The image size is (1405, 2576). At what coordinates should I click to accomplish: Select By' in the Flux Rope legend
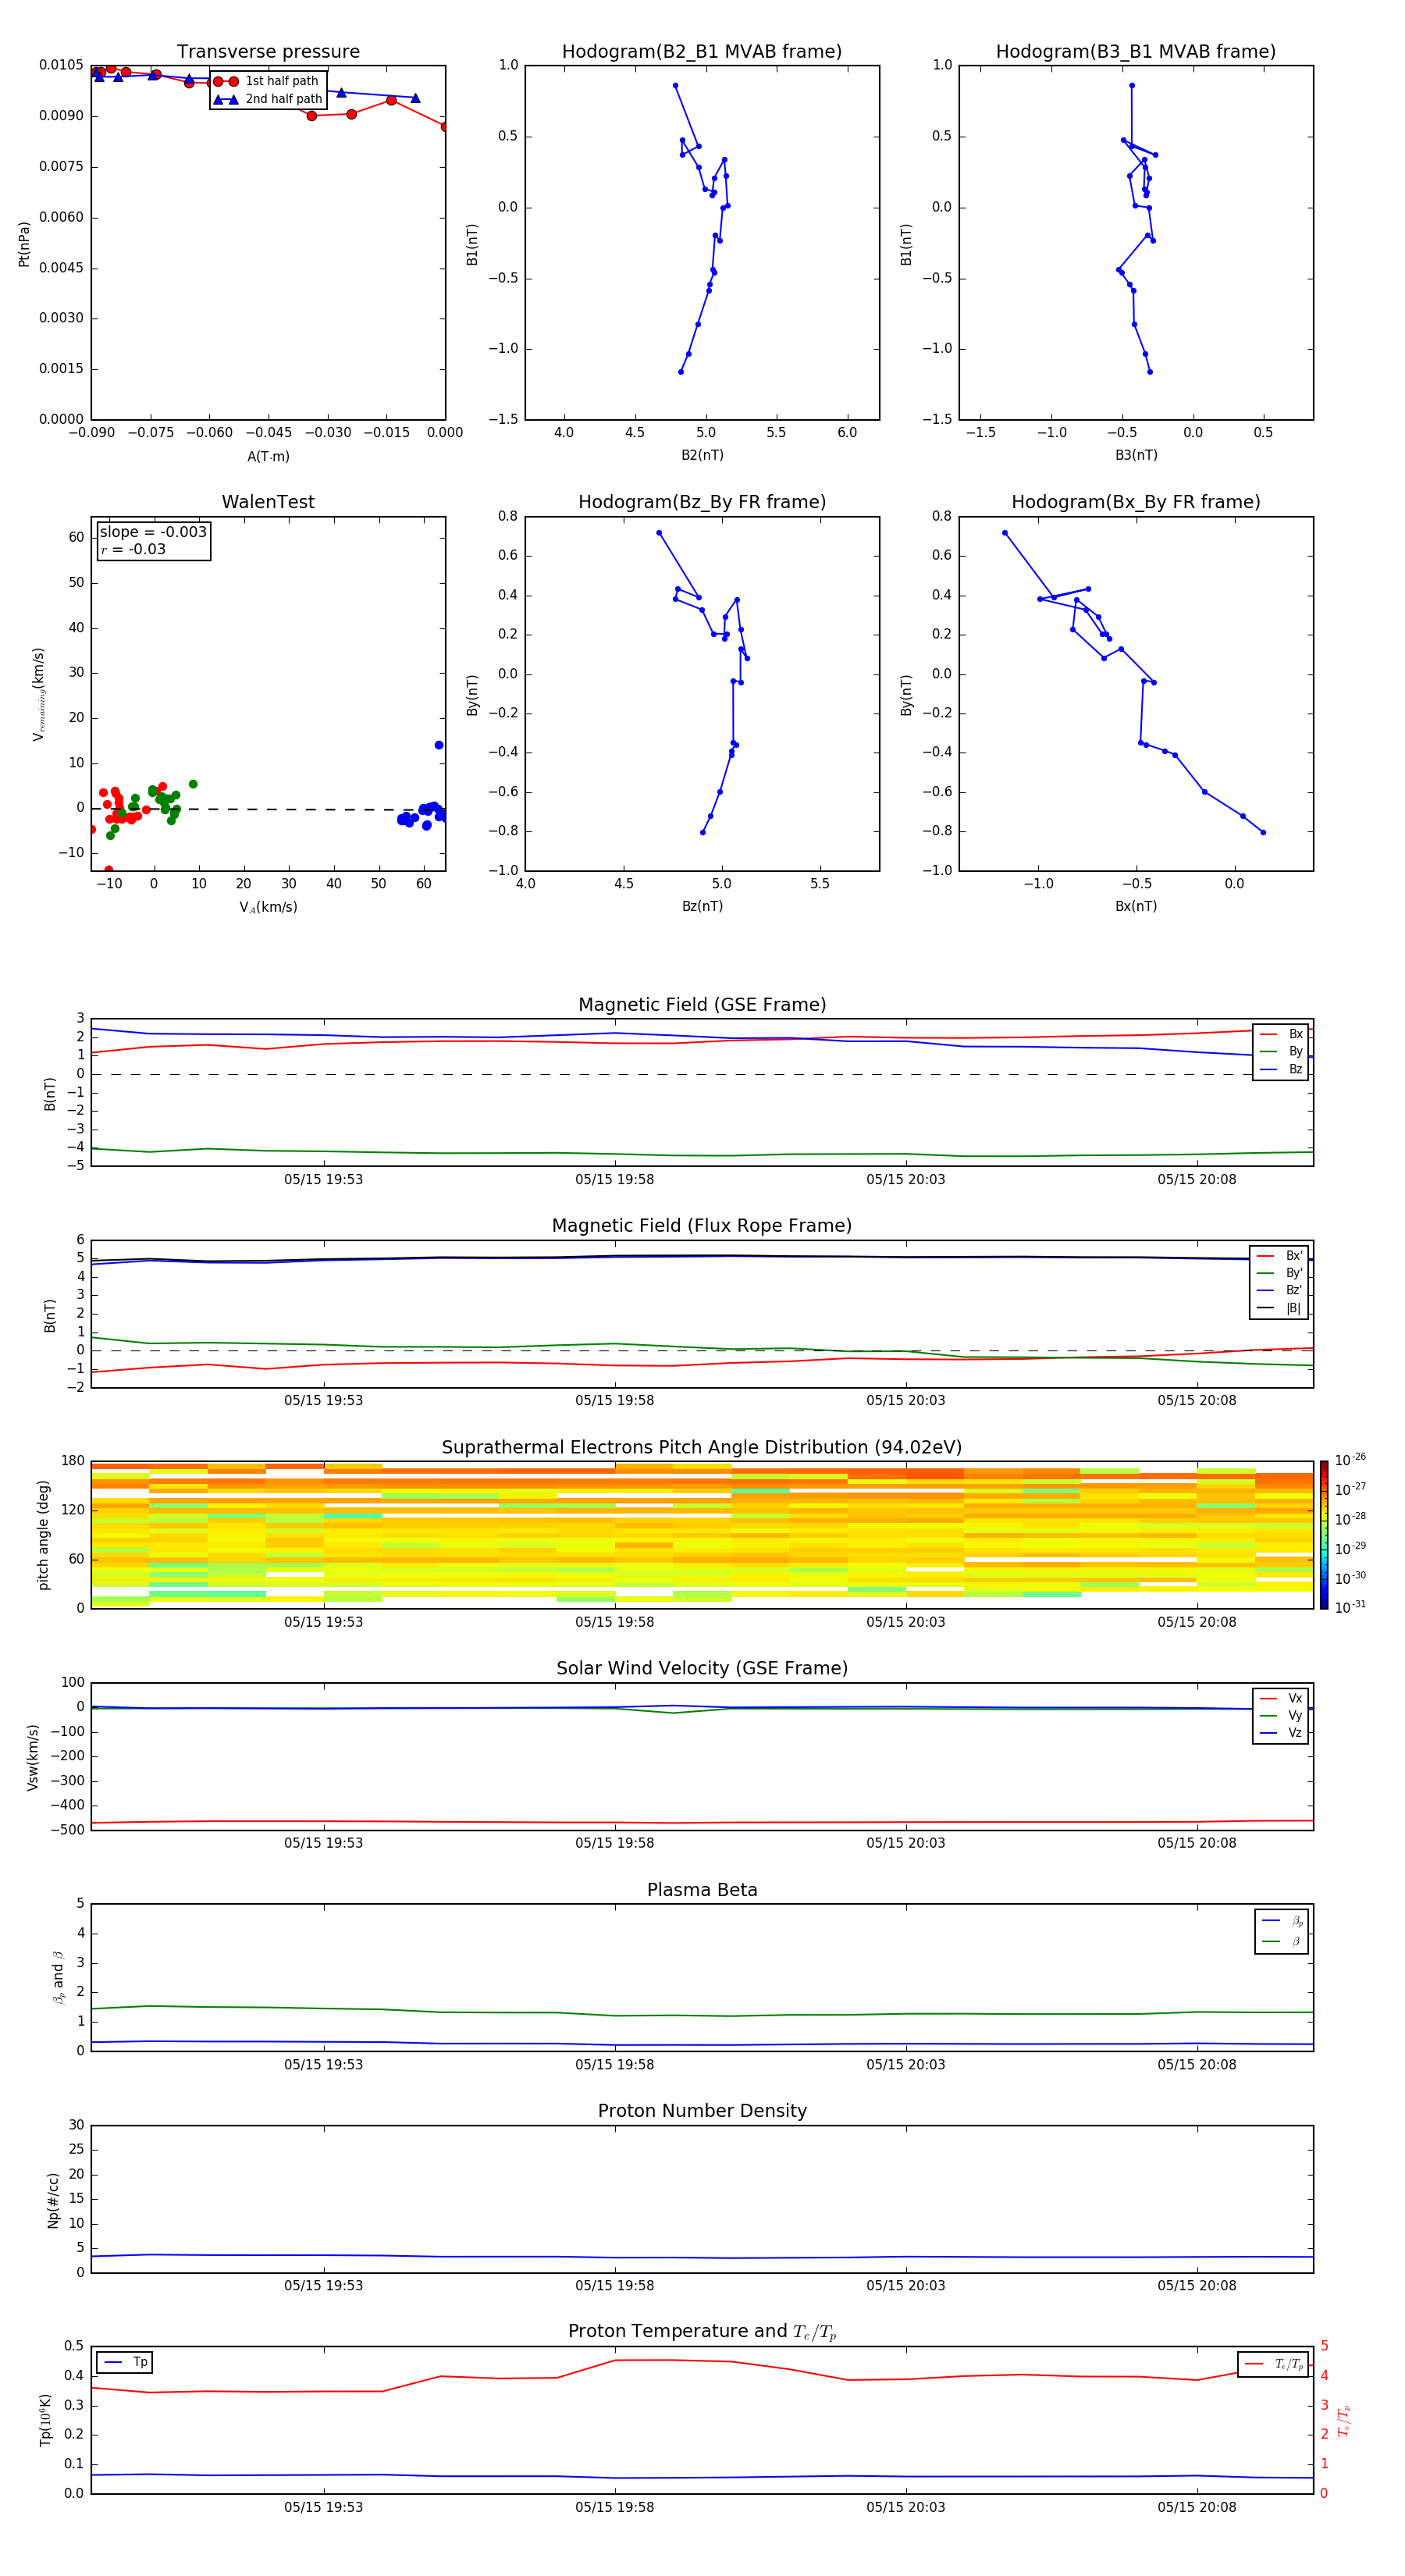pyautogui.click(x=1280, y=1273)
